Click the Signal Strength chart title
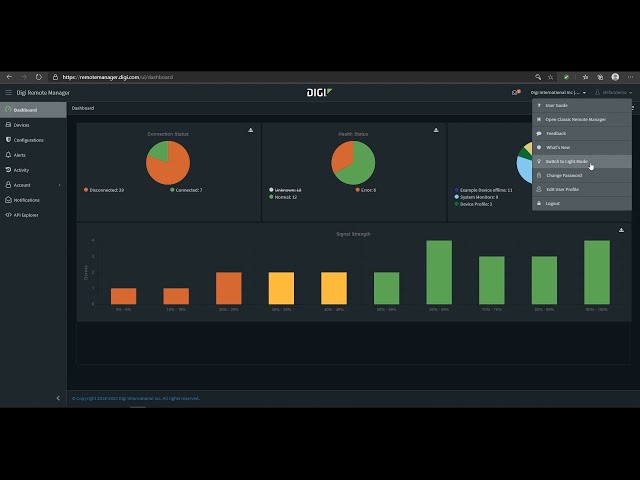 point(353,234)
